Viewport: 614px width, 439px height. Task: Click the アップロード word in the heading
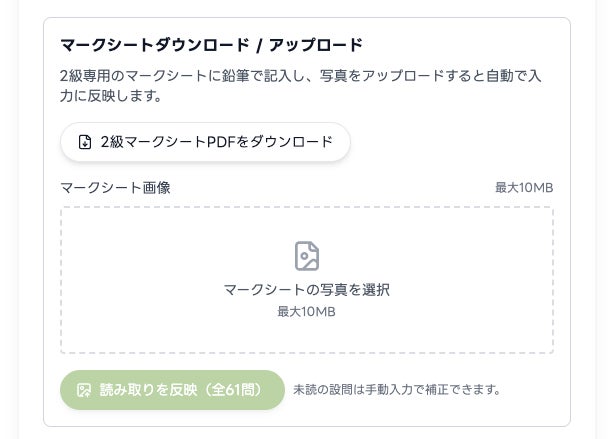click(x=316, y=45)
